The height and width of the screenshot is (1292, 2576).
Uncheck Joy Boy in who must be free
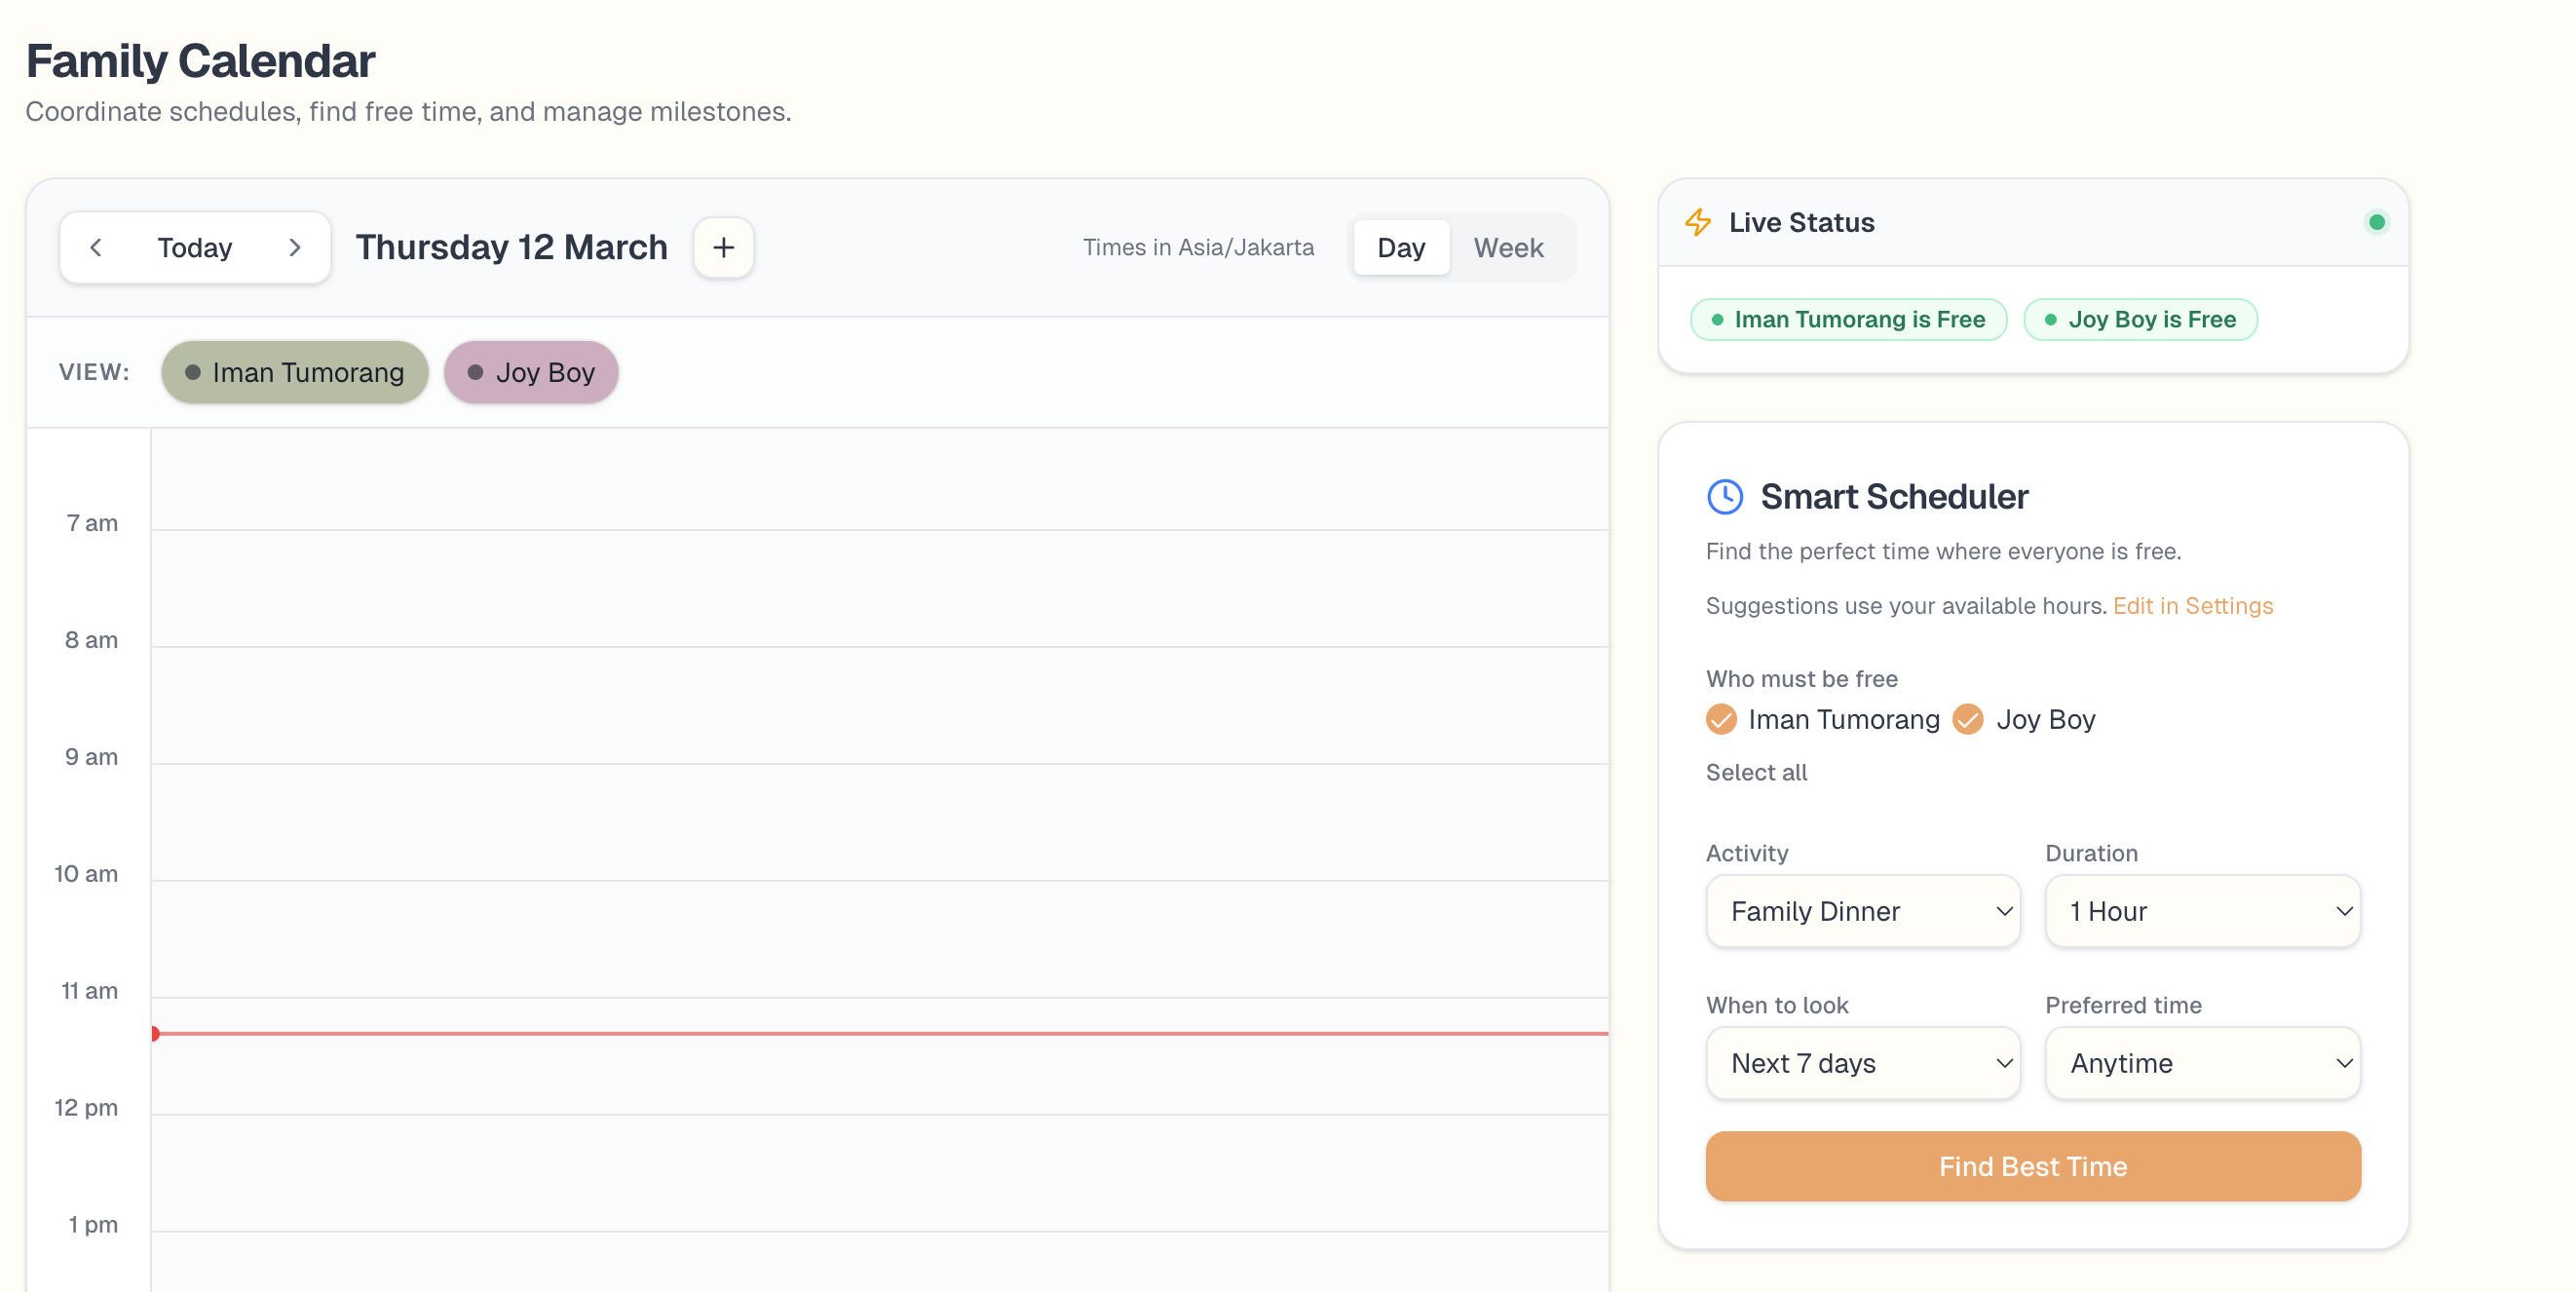(x=1968, y=719)
